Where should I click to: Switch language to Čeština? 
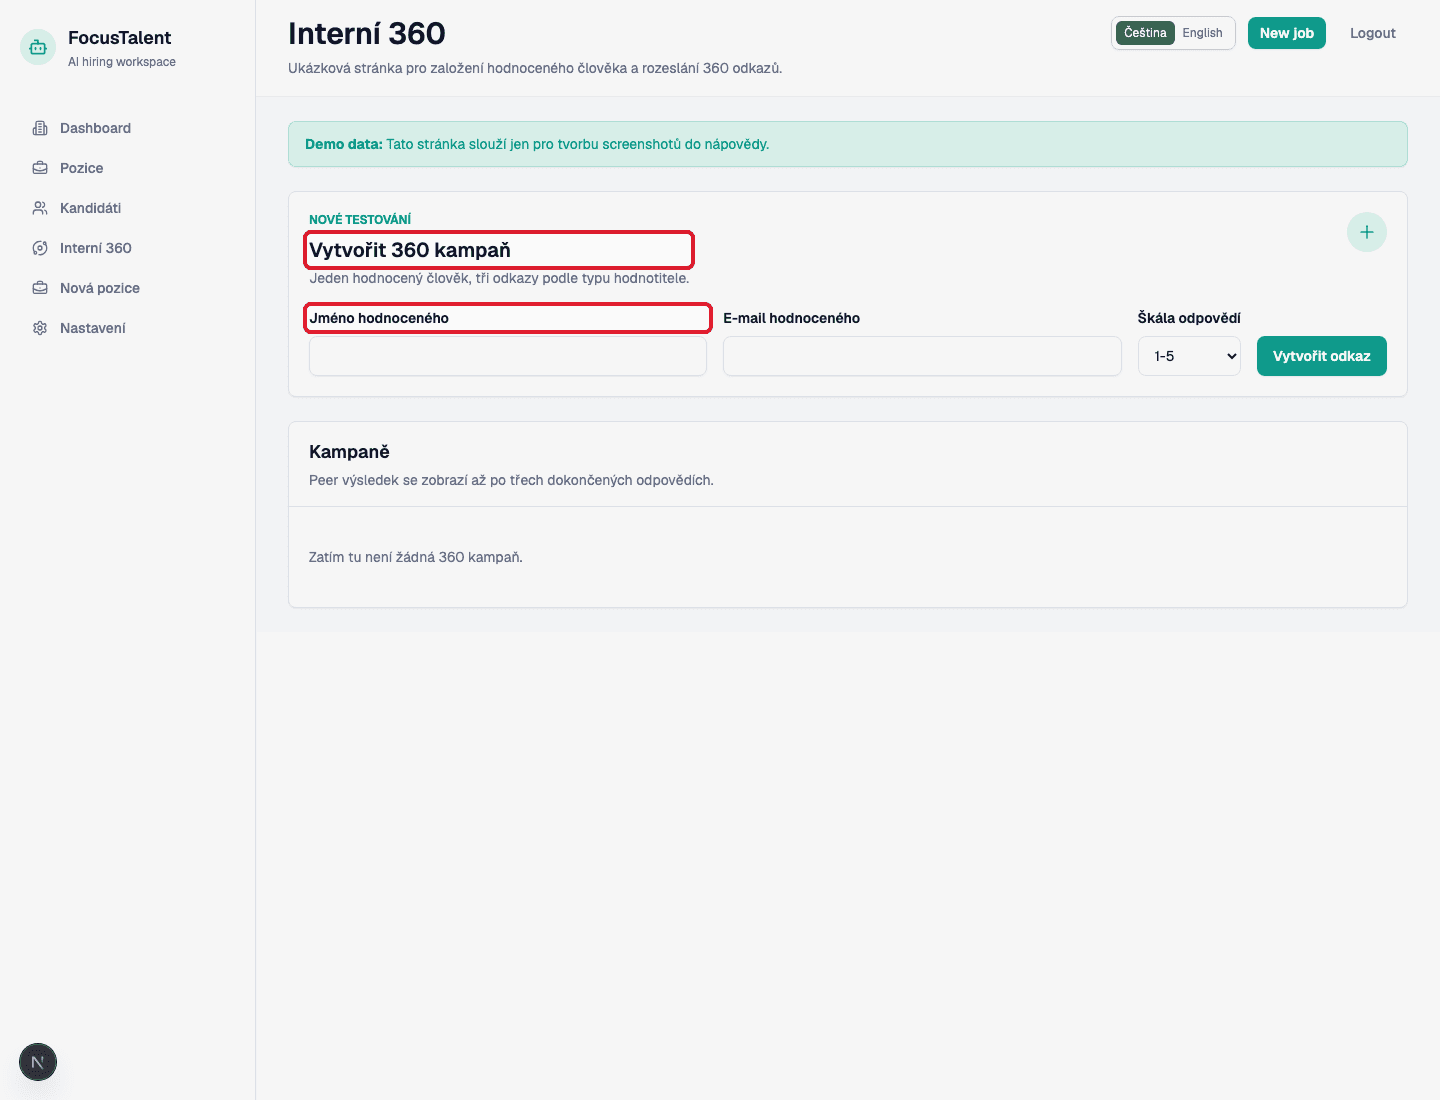1145,33
